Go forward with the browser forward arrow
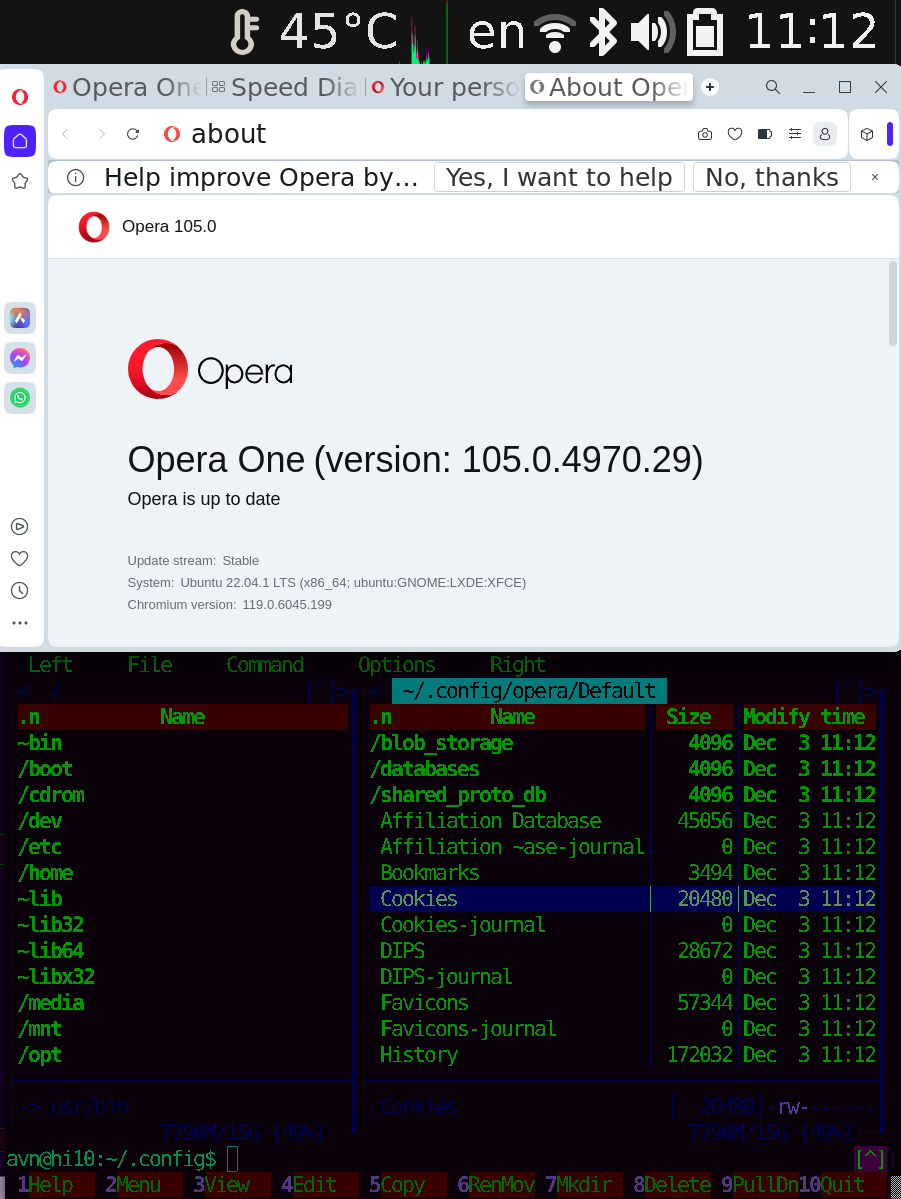Image resolution: width=901 pixels, height=1199 pixels. point(101,134)
